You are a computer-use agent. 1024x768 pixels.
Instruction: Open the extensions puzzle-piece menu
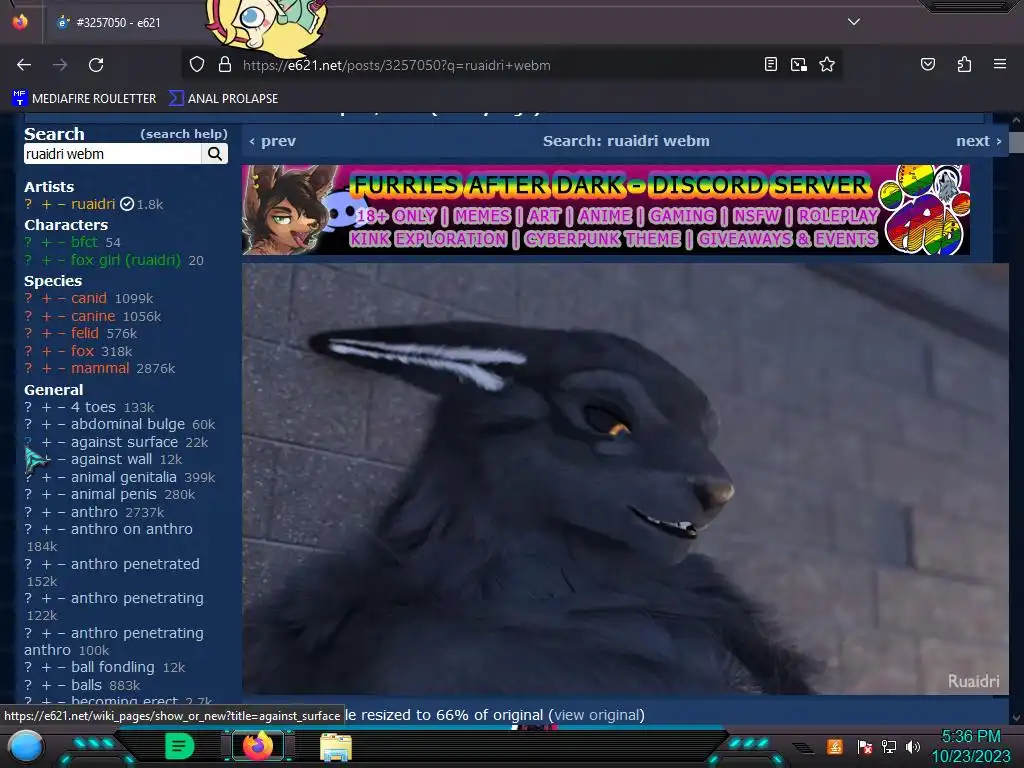(964, 64)
